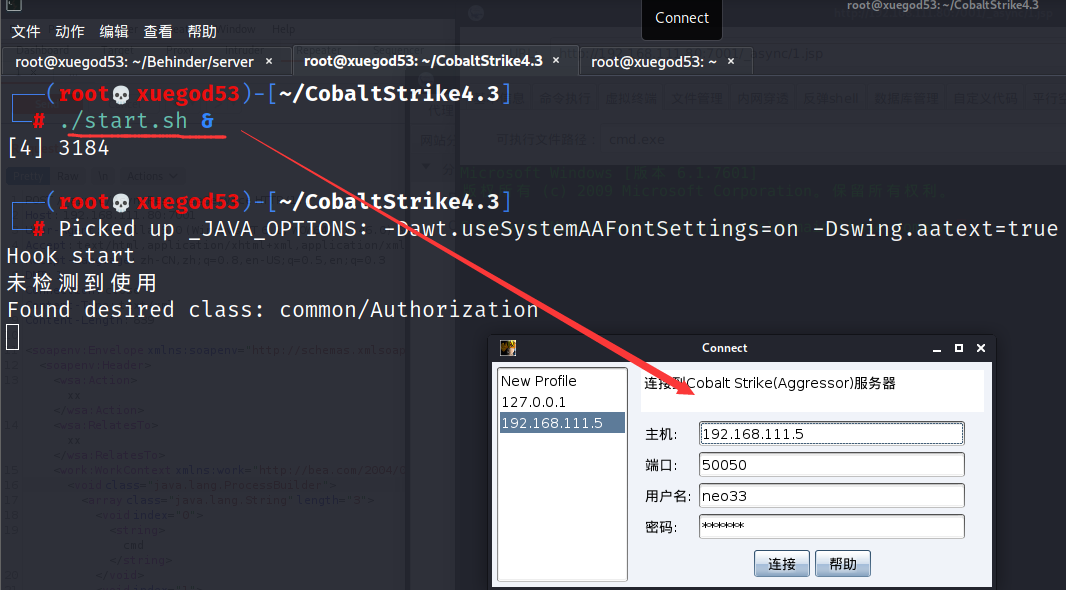Viewport: 1066px width, 590px height.
Task: Close the ~/CobaltStrike4.3 terminal tab
Action: tap(555, 60)
